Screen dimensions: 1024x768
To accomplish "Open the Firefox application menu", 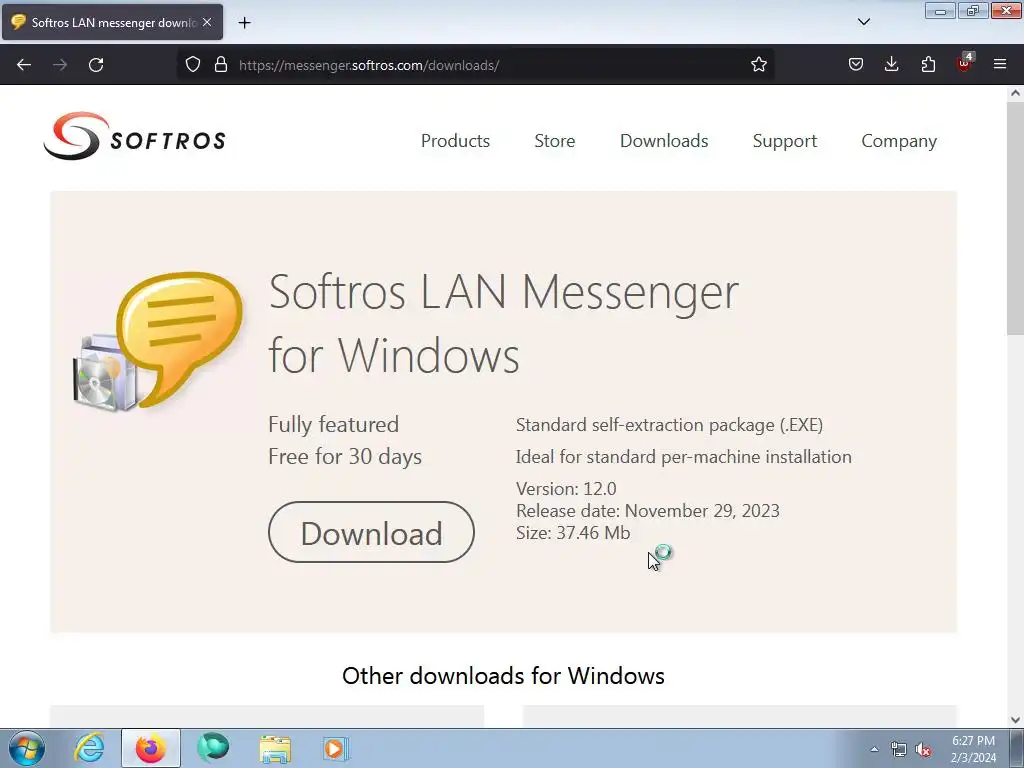I will 1000,65.
